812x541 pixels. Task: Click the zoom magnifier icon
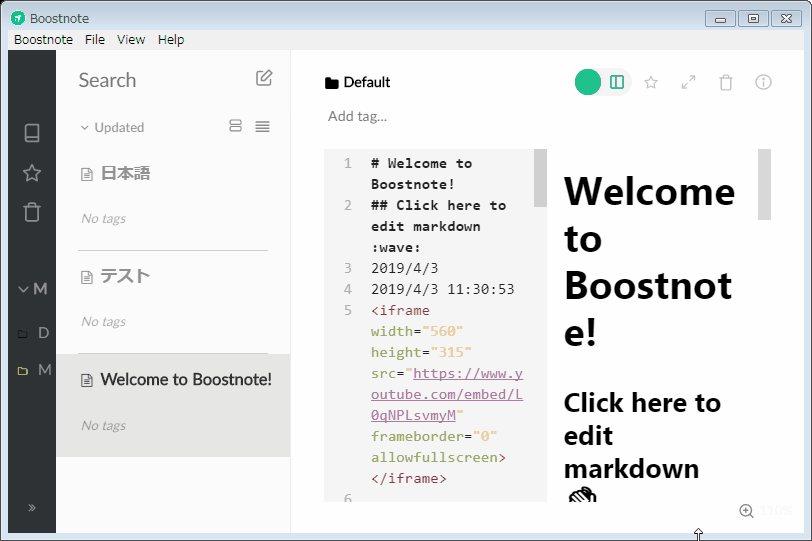click(x=746, y=511)
